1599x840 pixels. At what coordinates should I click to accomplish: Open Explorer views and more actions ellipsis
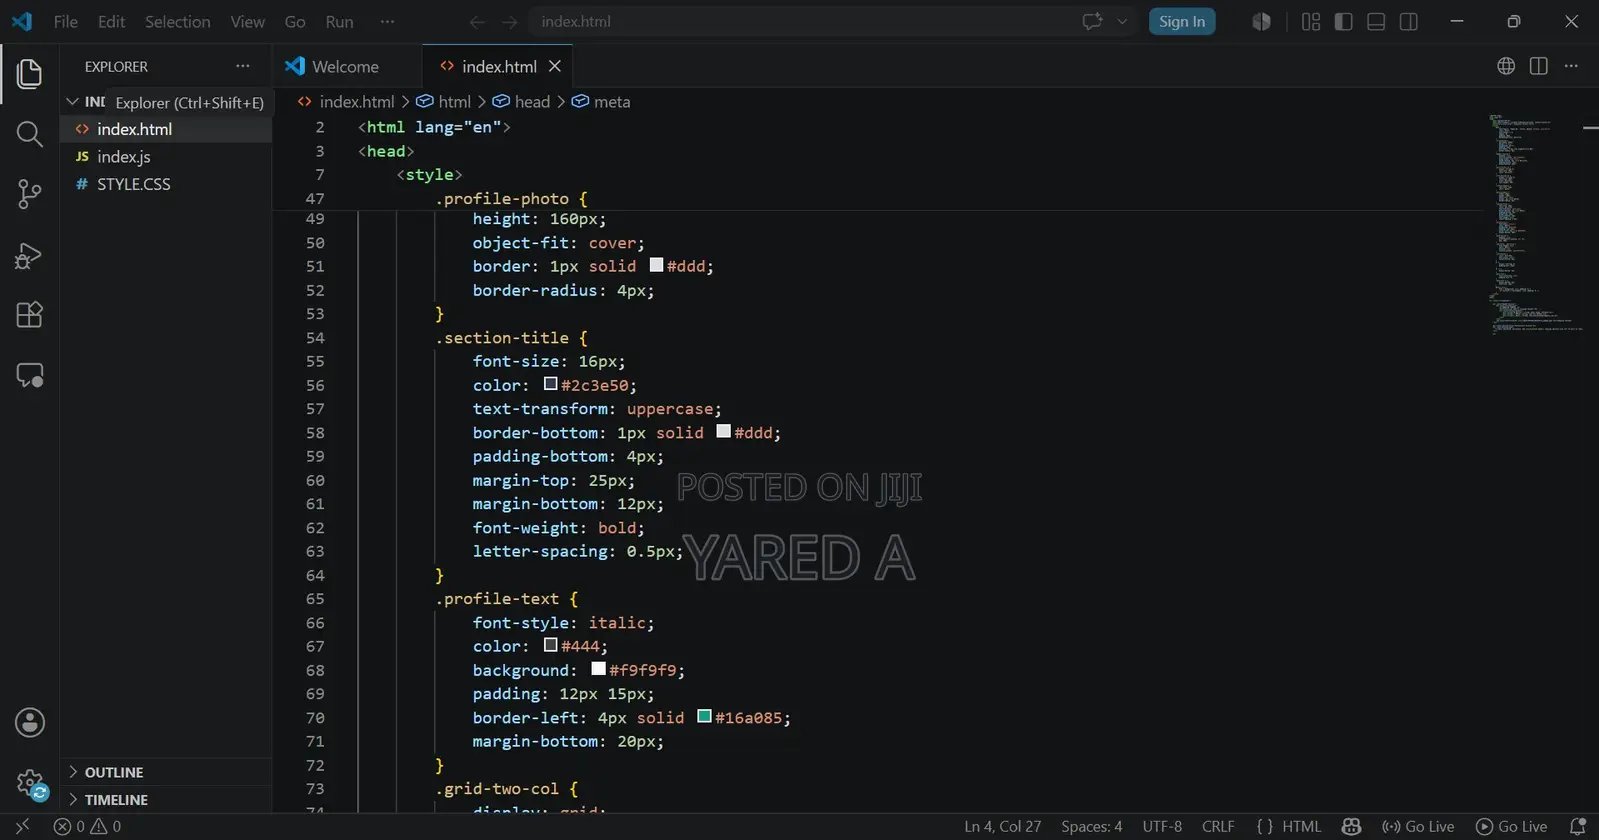tap(243, 66)
